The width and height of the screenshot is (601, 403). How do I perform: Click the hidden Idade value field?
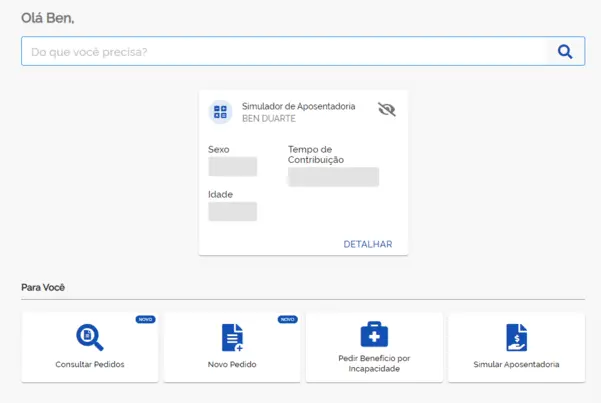pos(233,211)
